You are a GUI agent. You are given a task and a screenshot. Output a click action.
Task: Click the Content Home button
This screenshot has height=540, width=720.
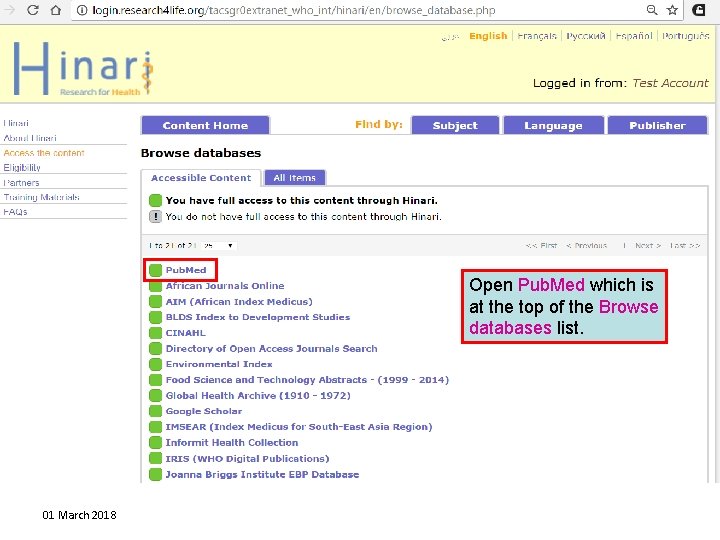205,125
